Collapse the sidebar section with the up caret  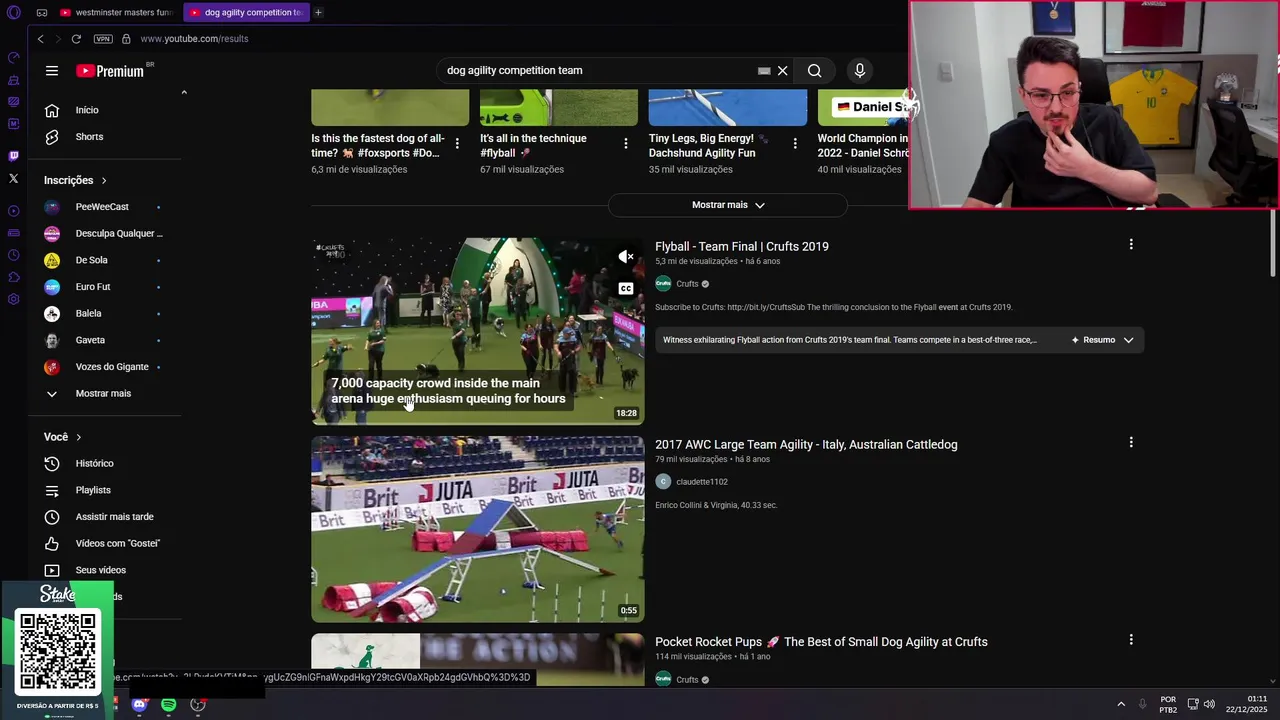(184, 93)
